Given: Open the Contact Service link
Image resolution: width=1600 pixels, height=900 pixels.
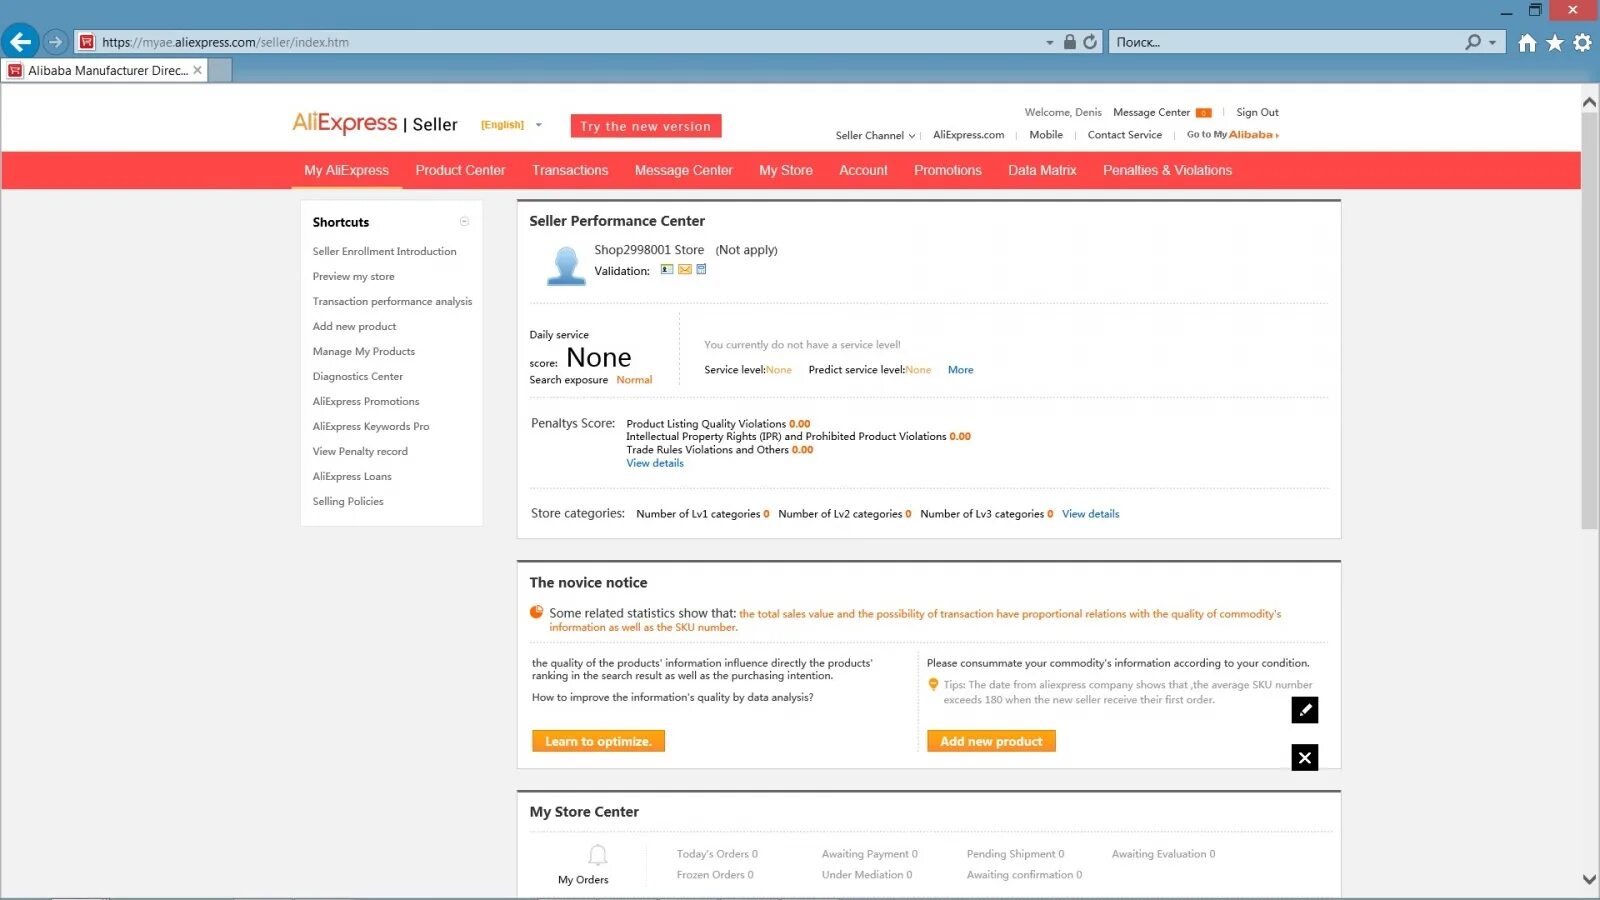Looking at the screenshot, I should click(1125, 135).
